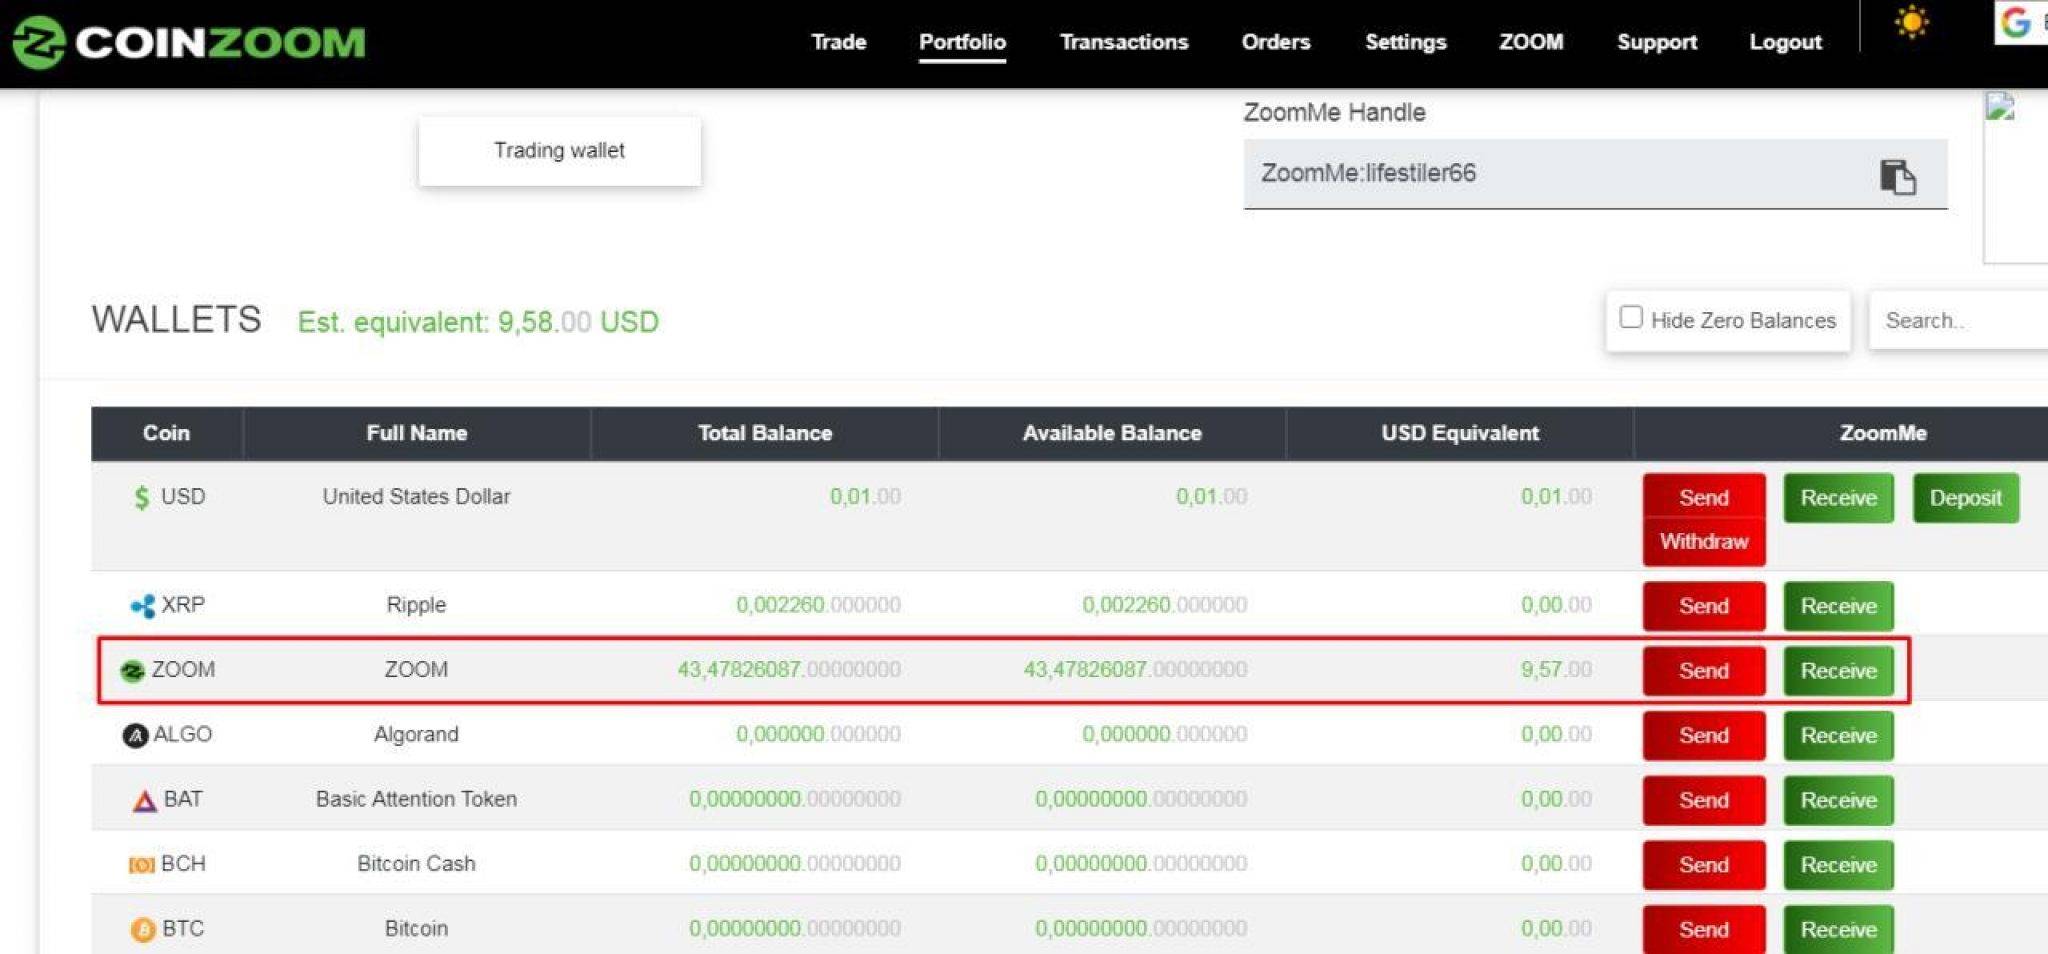
Task: Receive into the BAT wallet
Action: point(1838,801)
